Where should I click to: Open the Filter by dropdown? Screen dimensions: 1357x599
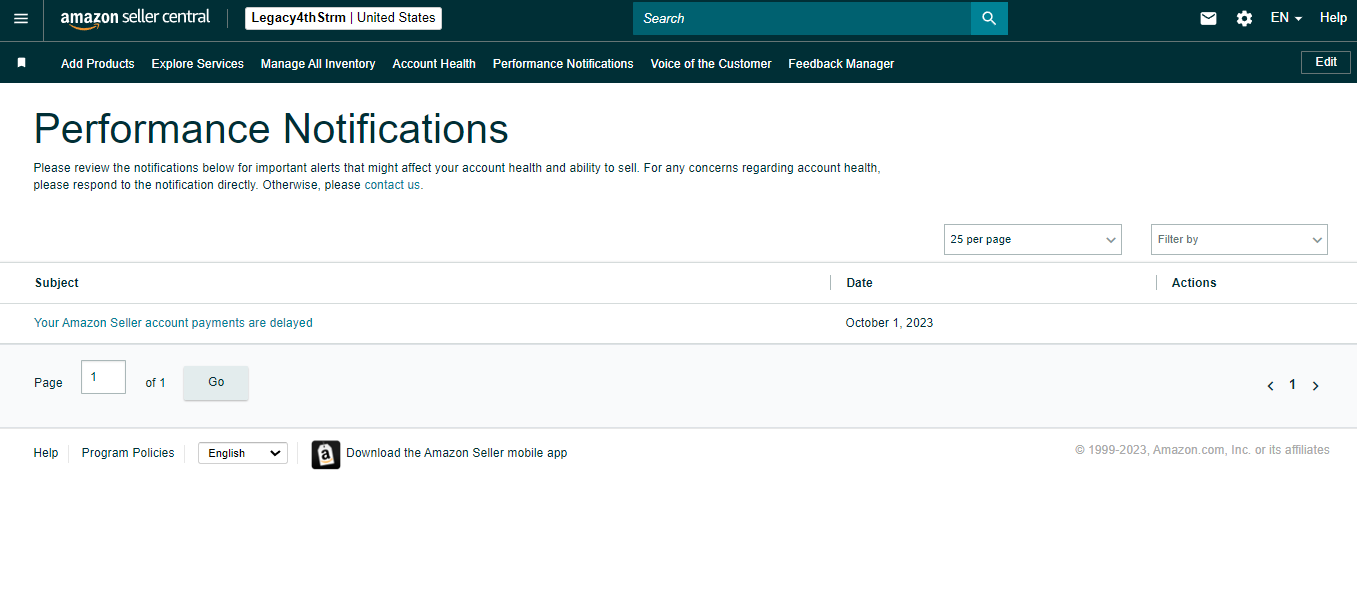(x=1239, y=240)
